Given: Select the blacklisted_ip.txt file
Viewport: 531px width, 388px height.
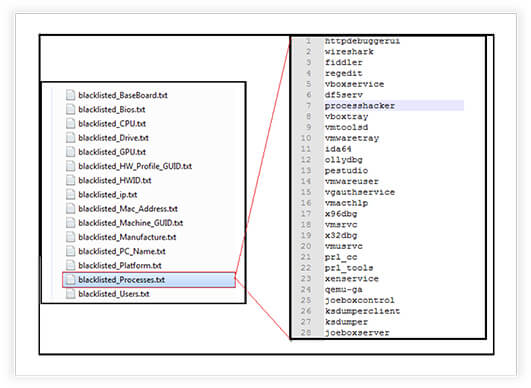Looking at the screenshot, I should (108, 195).
